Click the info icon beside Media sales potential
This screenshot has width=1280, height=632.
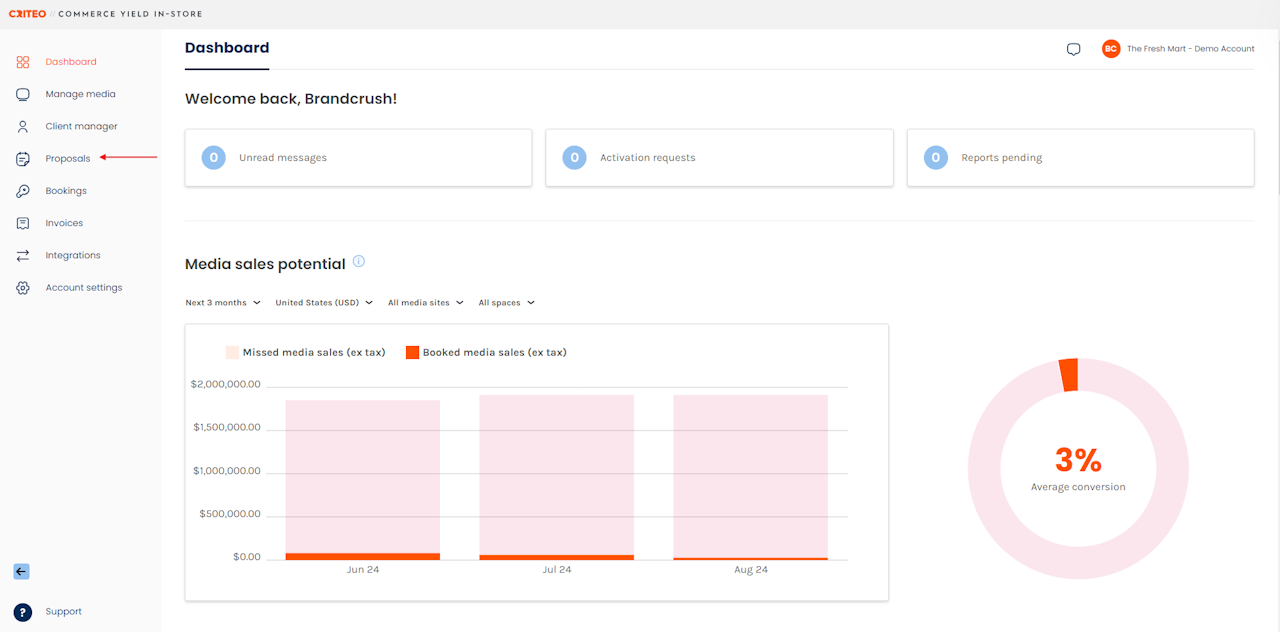tap(359, 262)
